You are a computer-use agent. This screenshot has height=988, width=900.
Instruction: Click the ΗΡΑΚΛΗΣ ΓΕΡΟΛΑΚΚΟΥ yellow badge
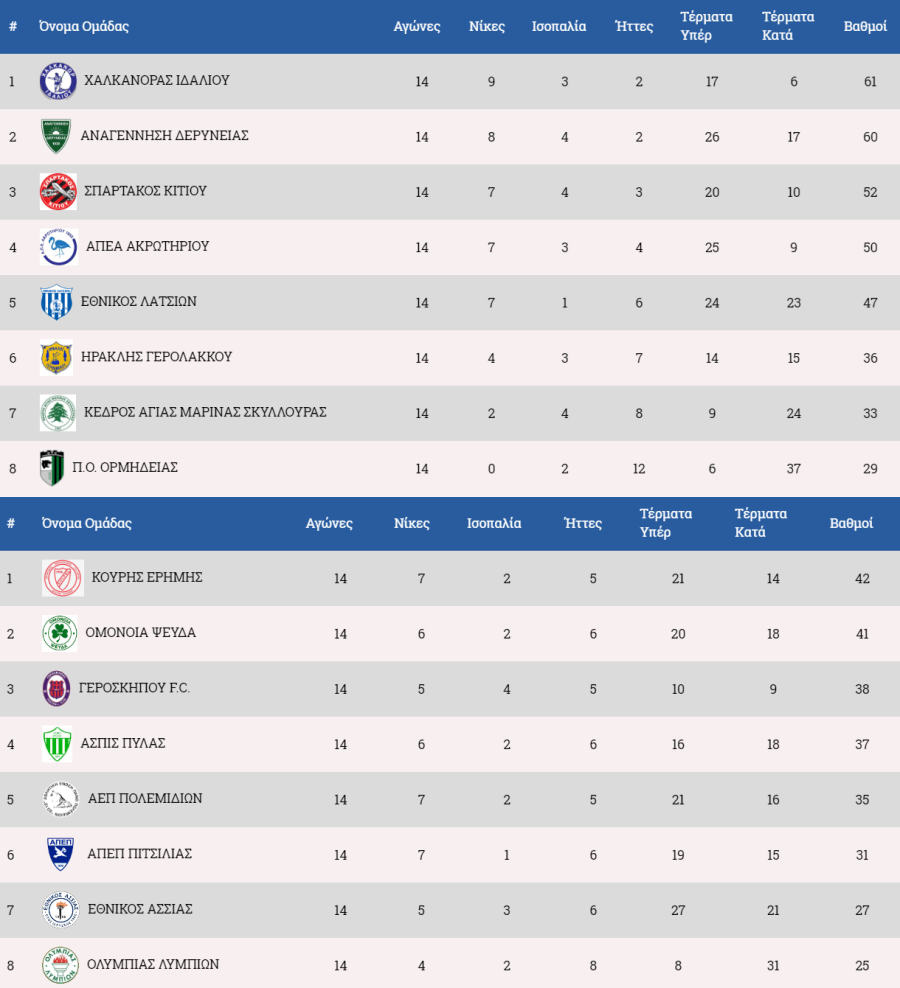(x=56, y=357)
